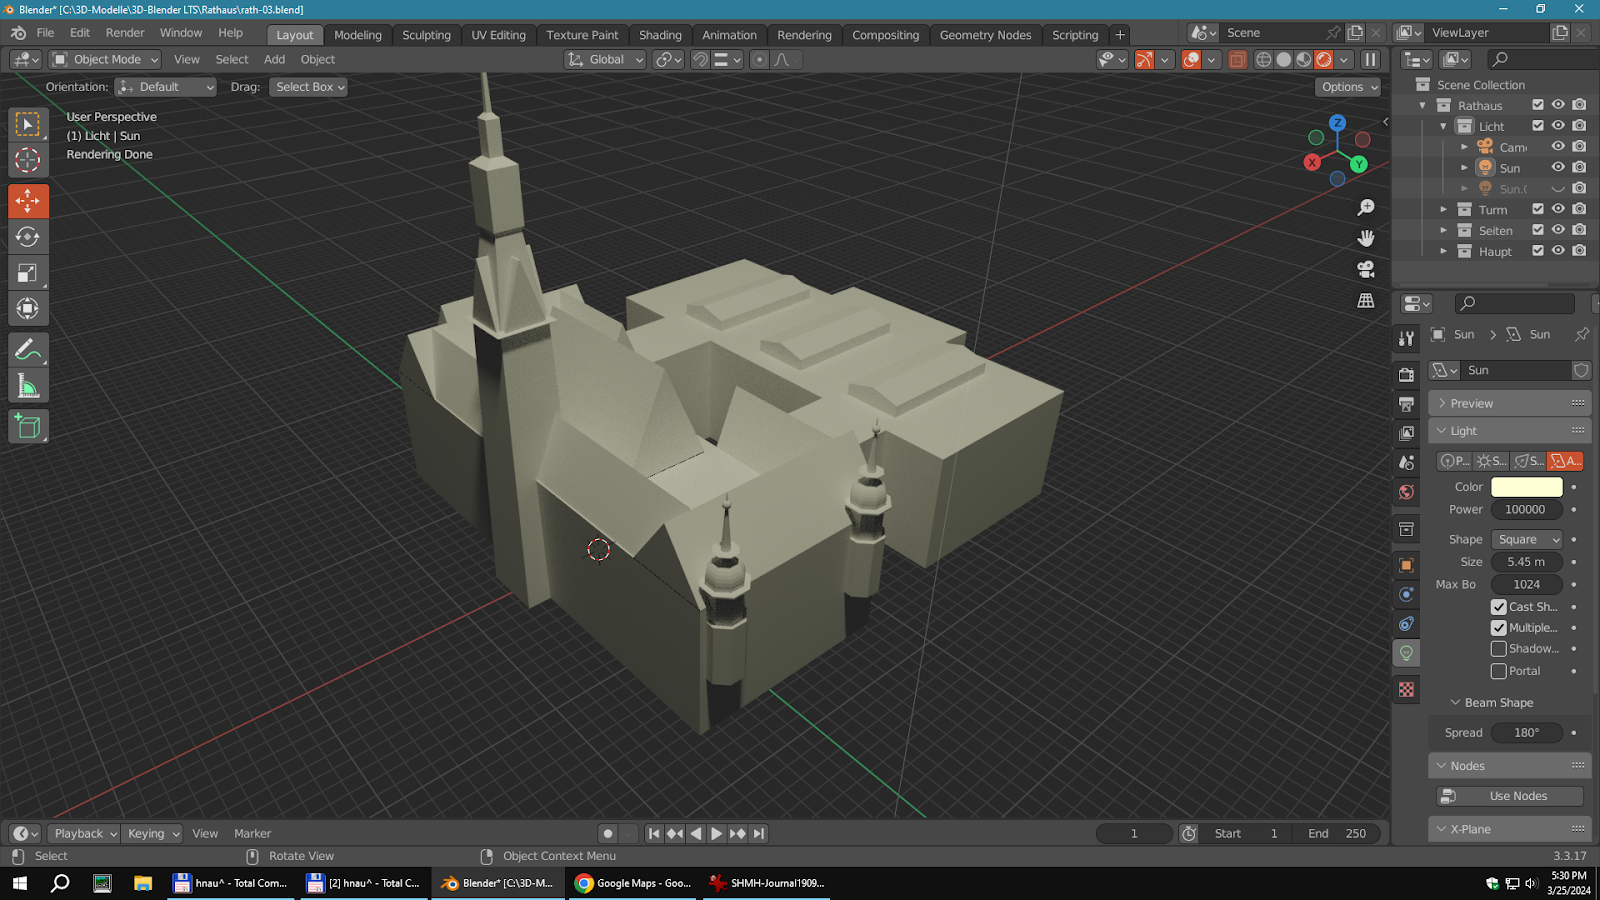Toggle the pin in properties editor header
This screenshot has width=1600, height=900.
pos(1582,334)
